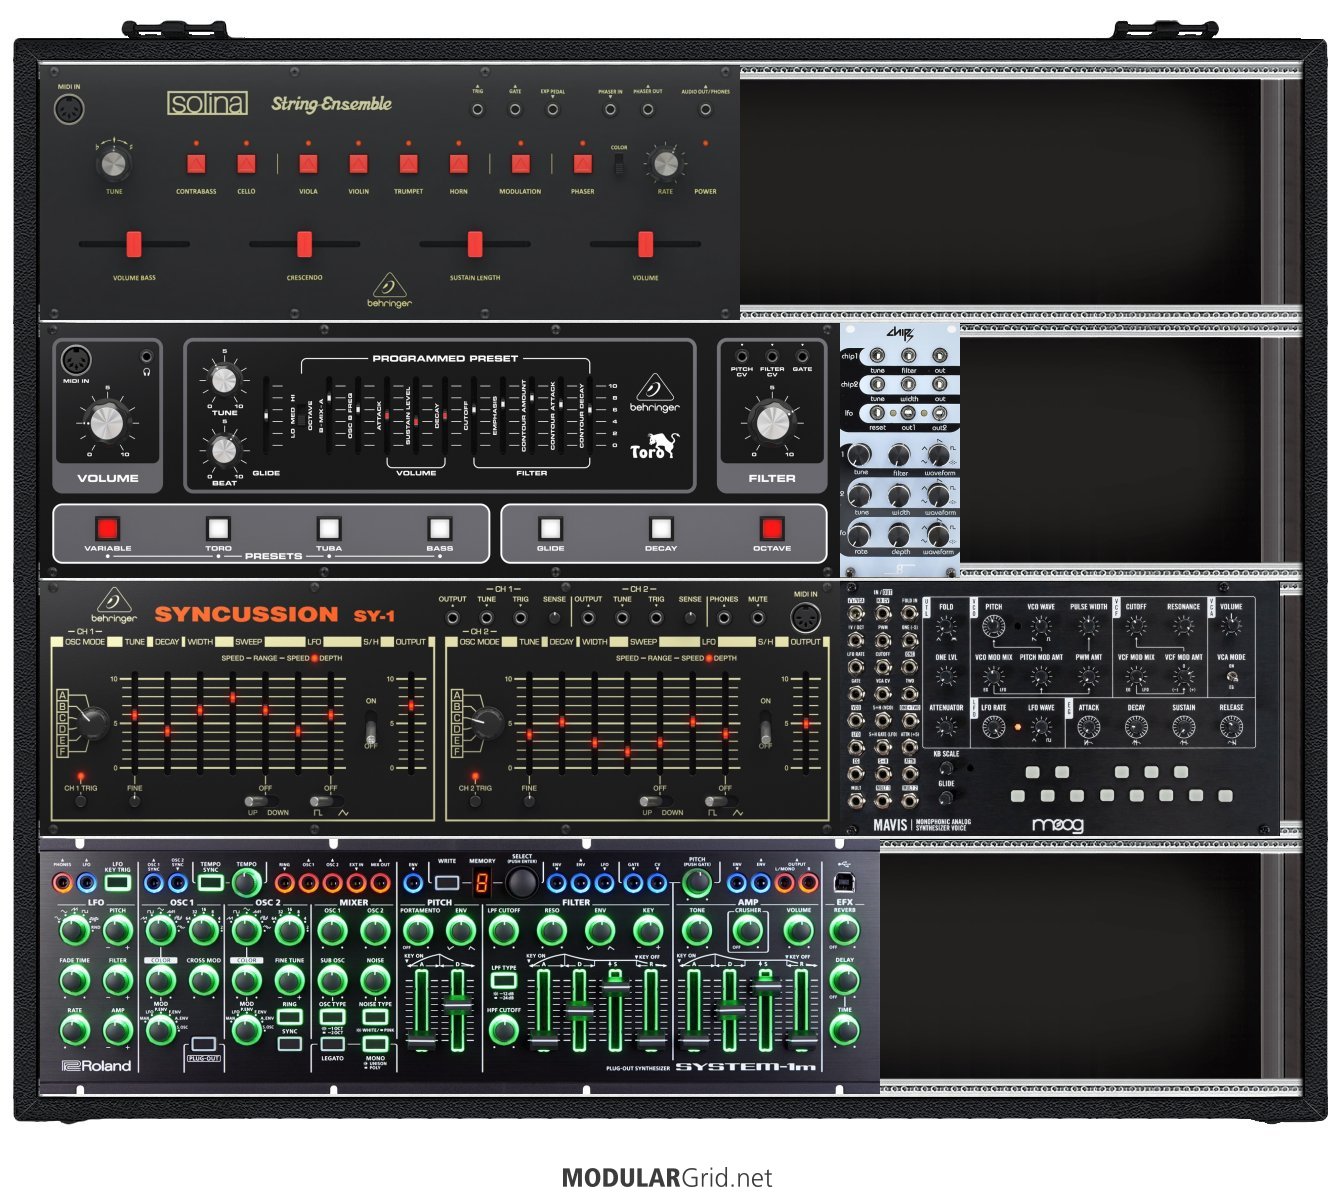The image size is (1335, 1199).
Task: Click the Solina MIDI IN socket
Action: coord(69,110)
